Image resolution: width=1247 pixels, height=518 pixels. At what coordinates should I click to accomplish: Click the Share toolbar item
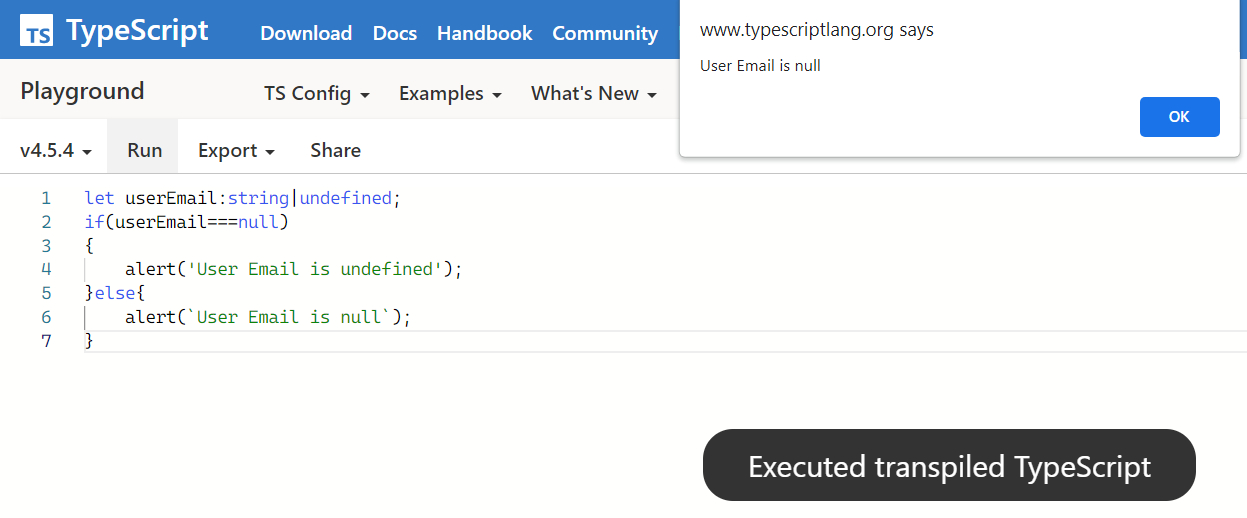[x=335, y=150]
